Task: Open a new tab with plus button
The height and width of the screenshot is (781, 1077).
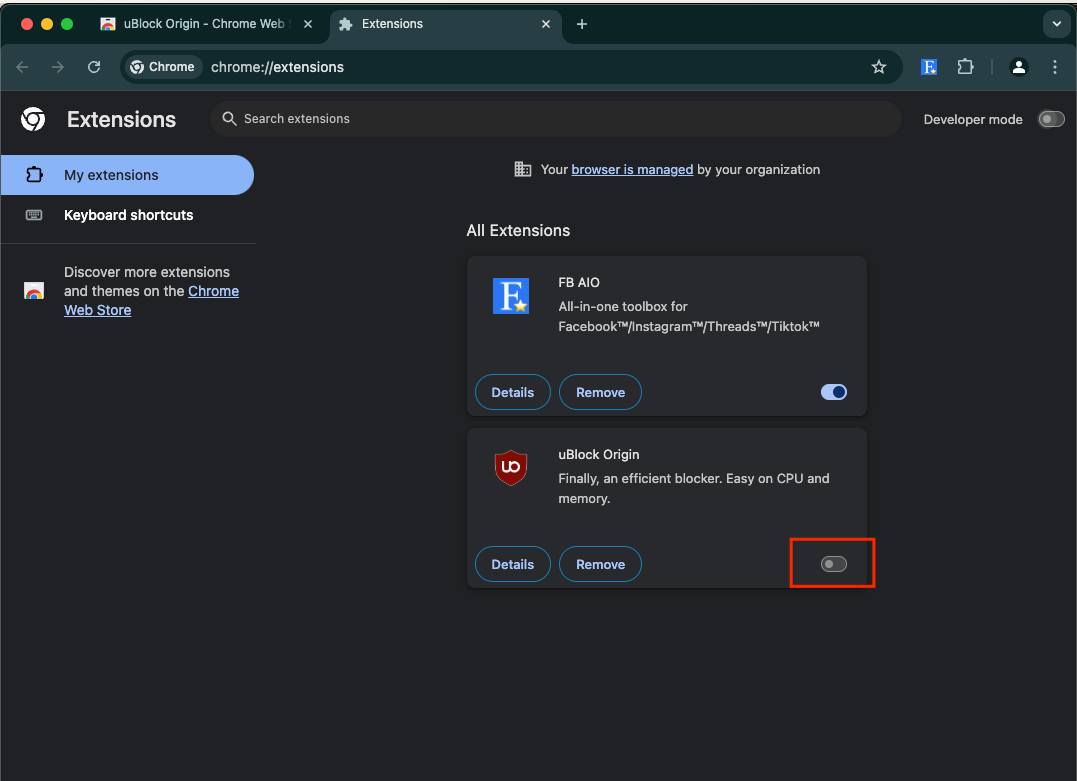Action: [x=582, y=24]
